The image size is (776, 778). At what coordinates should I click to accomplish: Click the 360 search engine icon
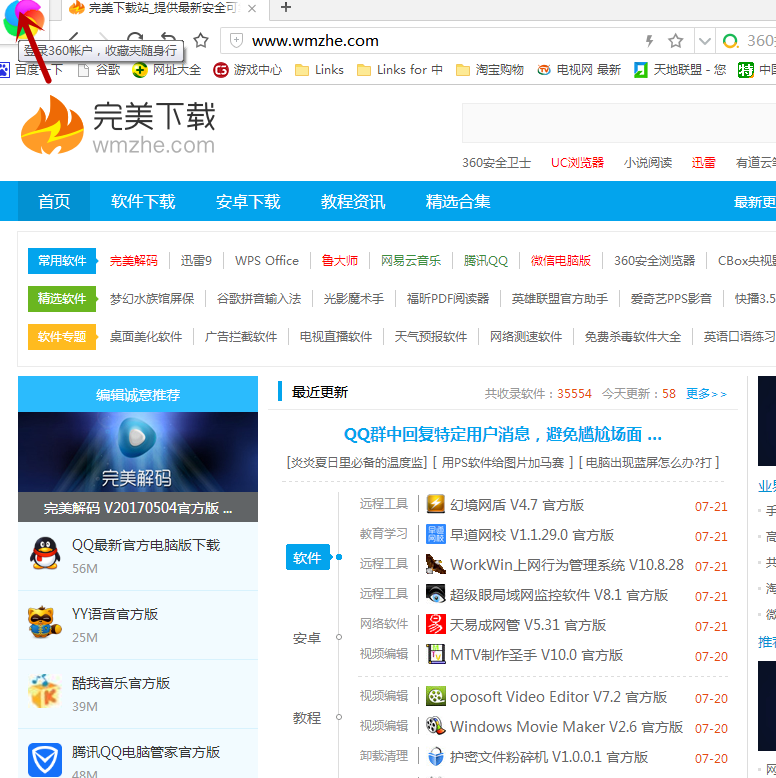click(730, 41)
